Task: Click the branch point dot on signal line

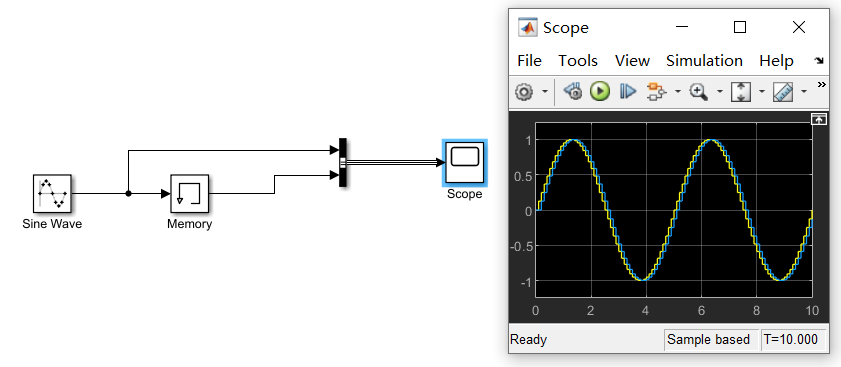Action: pos(128,194)
